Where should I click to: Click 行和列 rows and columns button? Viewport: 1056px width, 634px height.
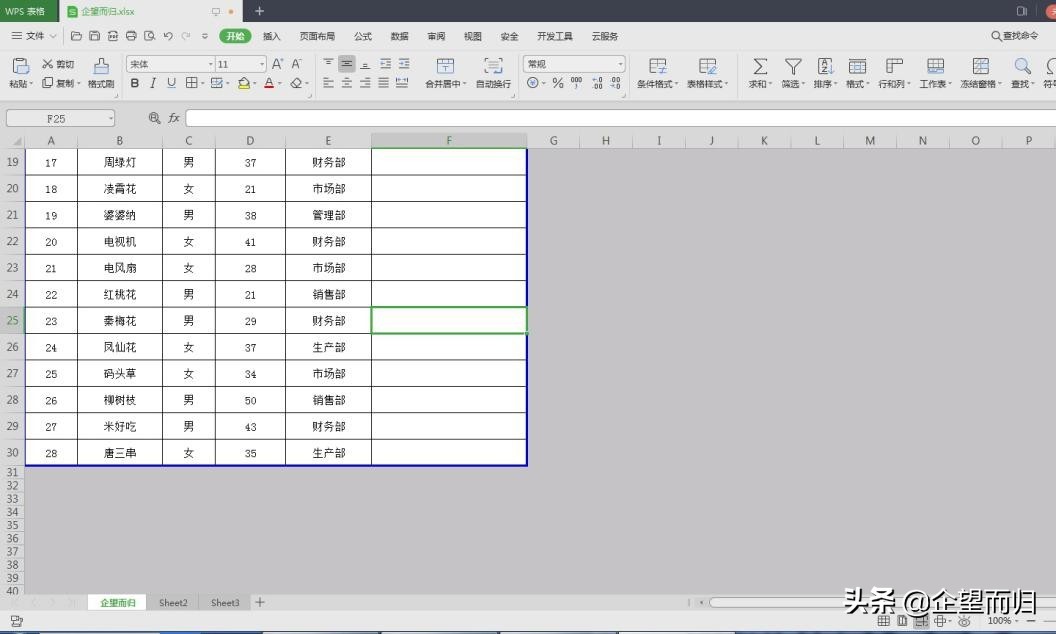(894, 73)
